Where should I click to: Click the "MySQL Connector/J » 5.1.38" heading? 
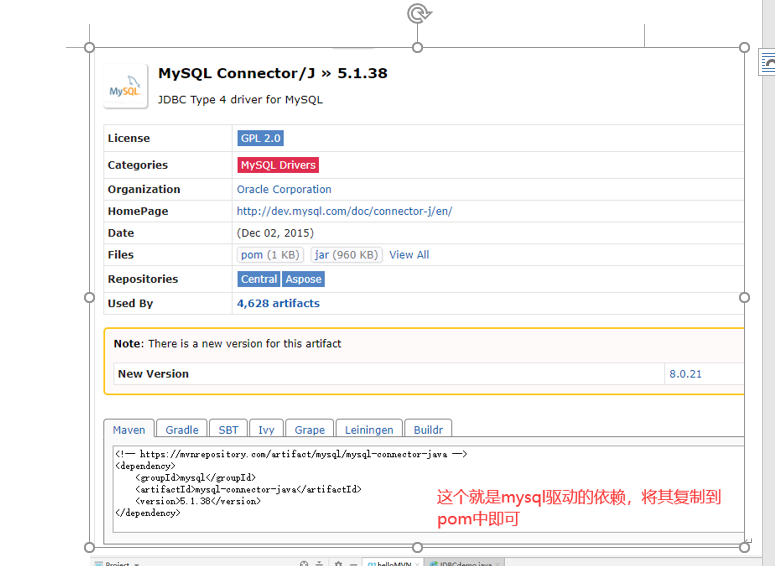point(273,73)
